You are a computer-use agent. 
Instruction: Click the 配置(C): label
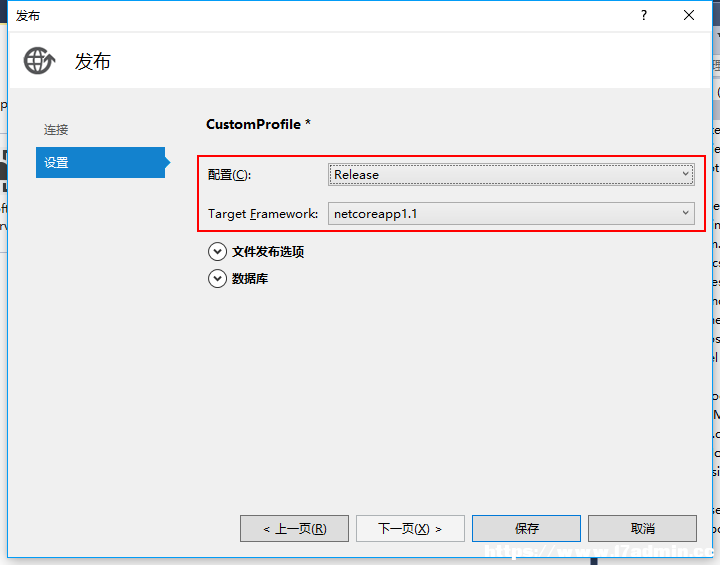[230, 175]
